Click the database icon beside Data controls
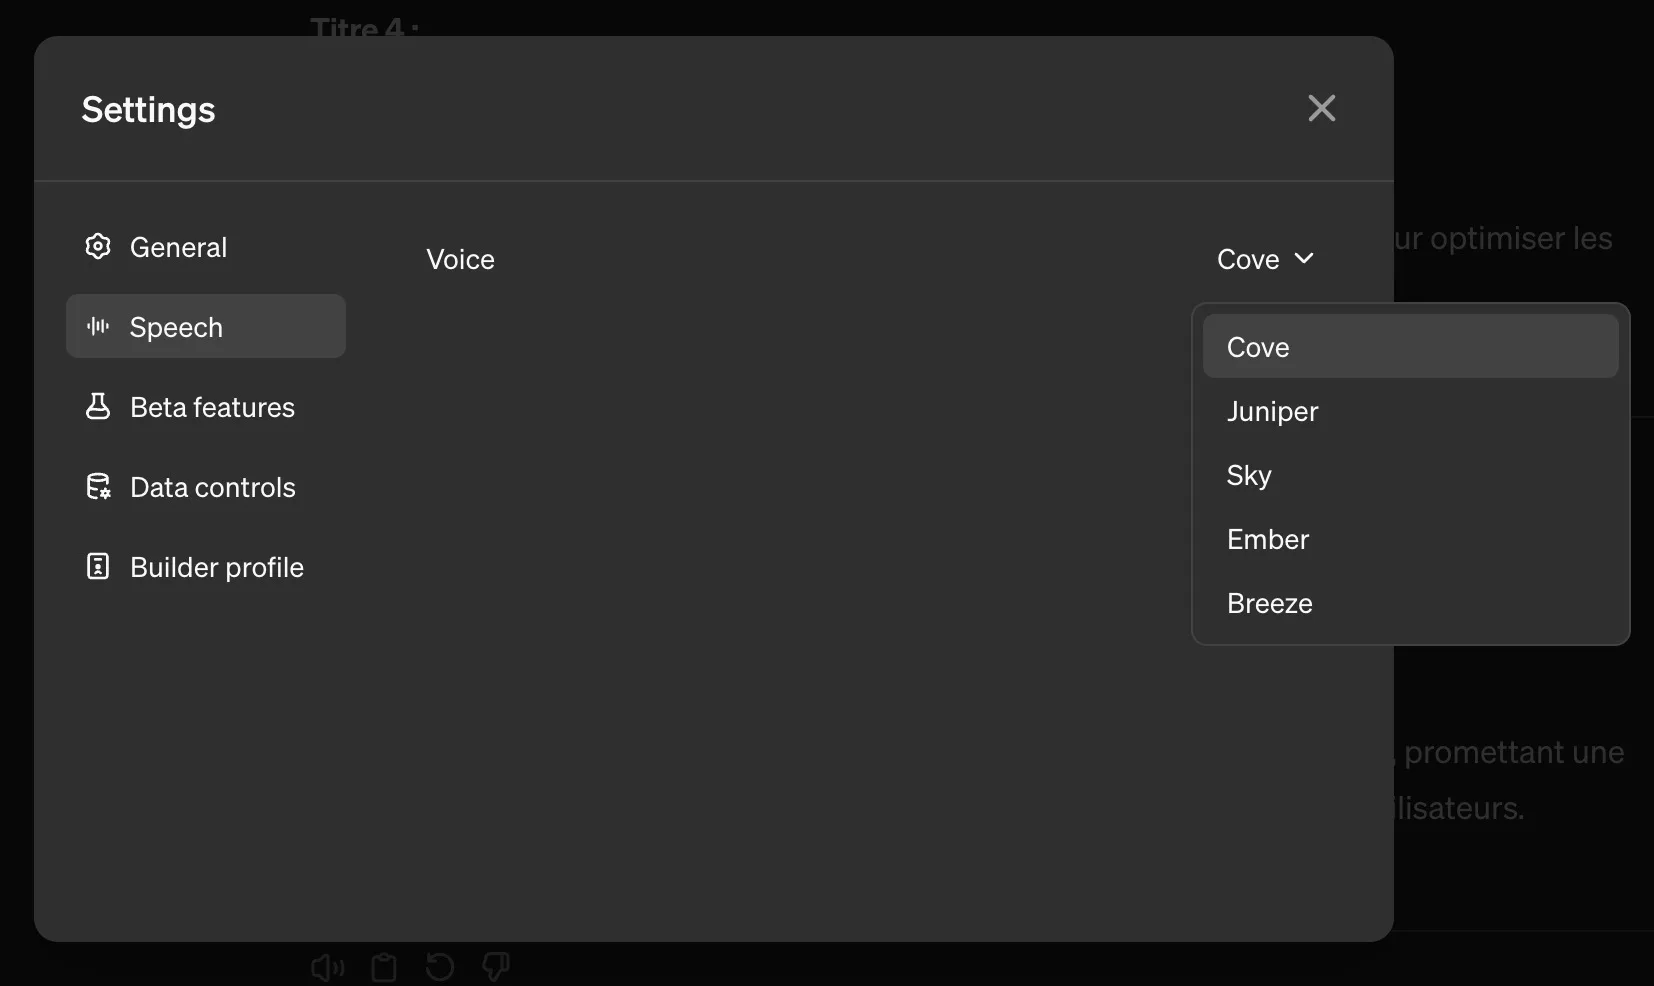Image resolution: width=1654 pixels, height=986 pixels. pos(98,487)
